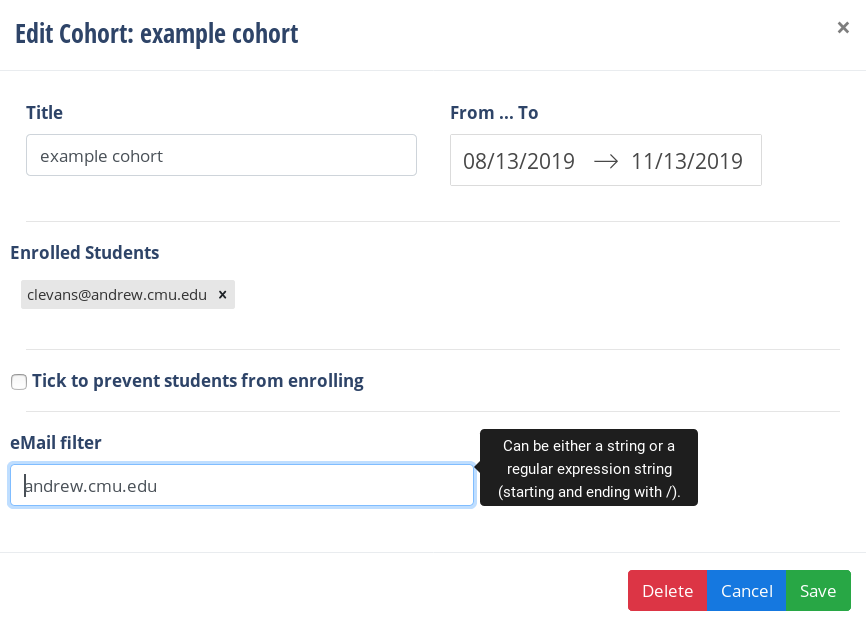Click the Title field label
This screenshot has width=866, height=621.
44,113
